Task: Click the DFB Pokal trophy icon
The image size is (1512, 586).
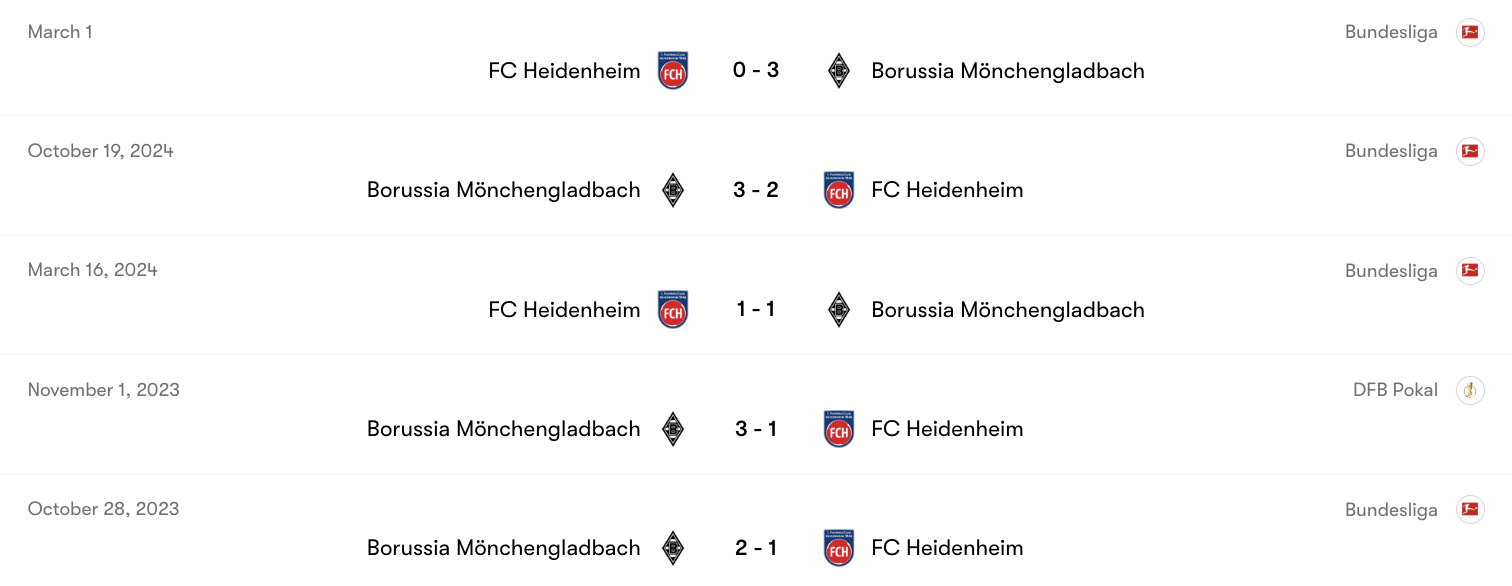Action: pyautogui.click(x=1470, y=390)
